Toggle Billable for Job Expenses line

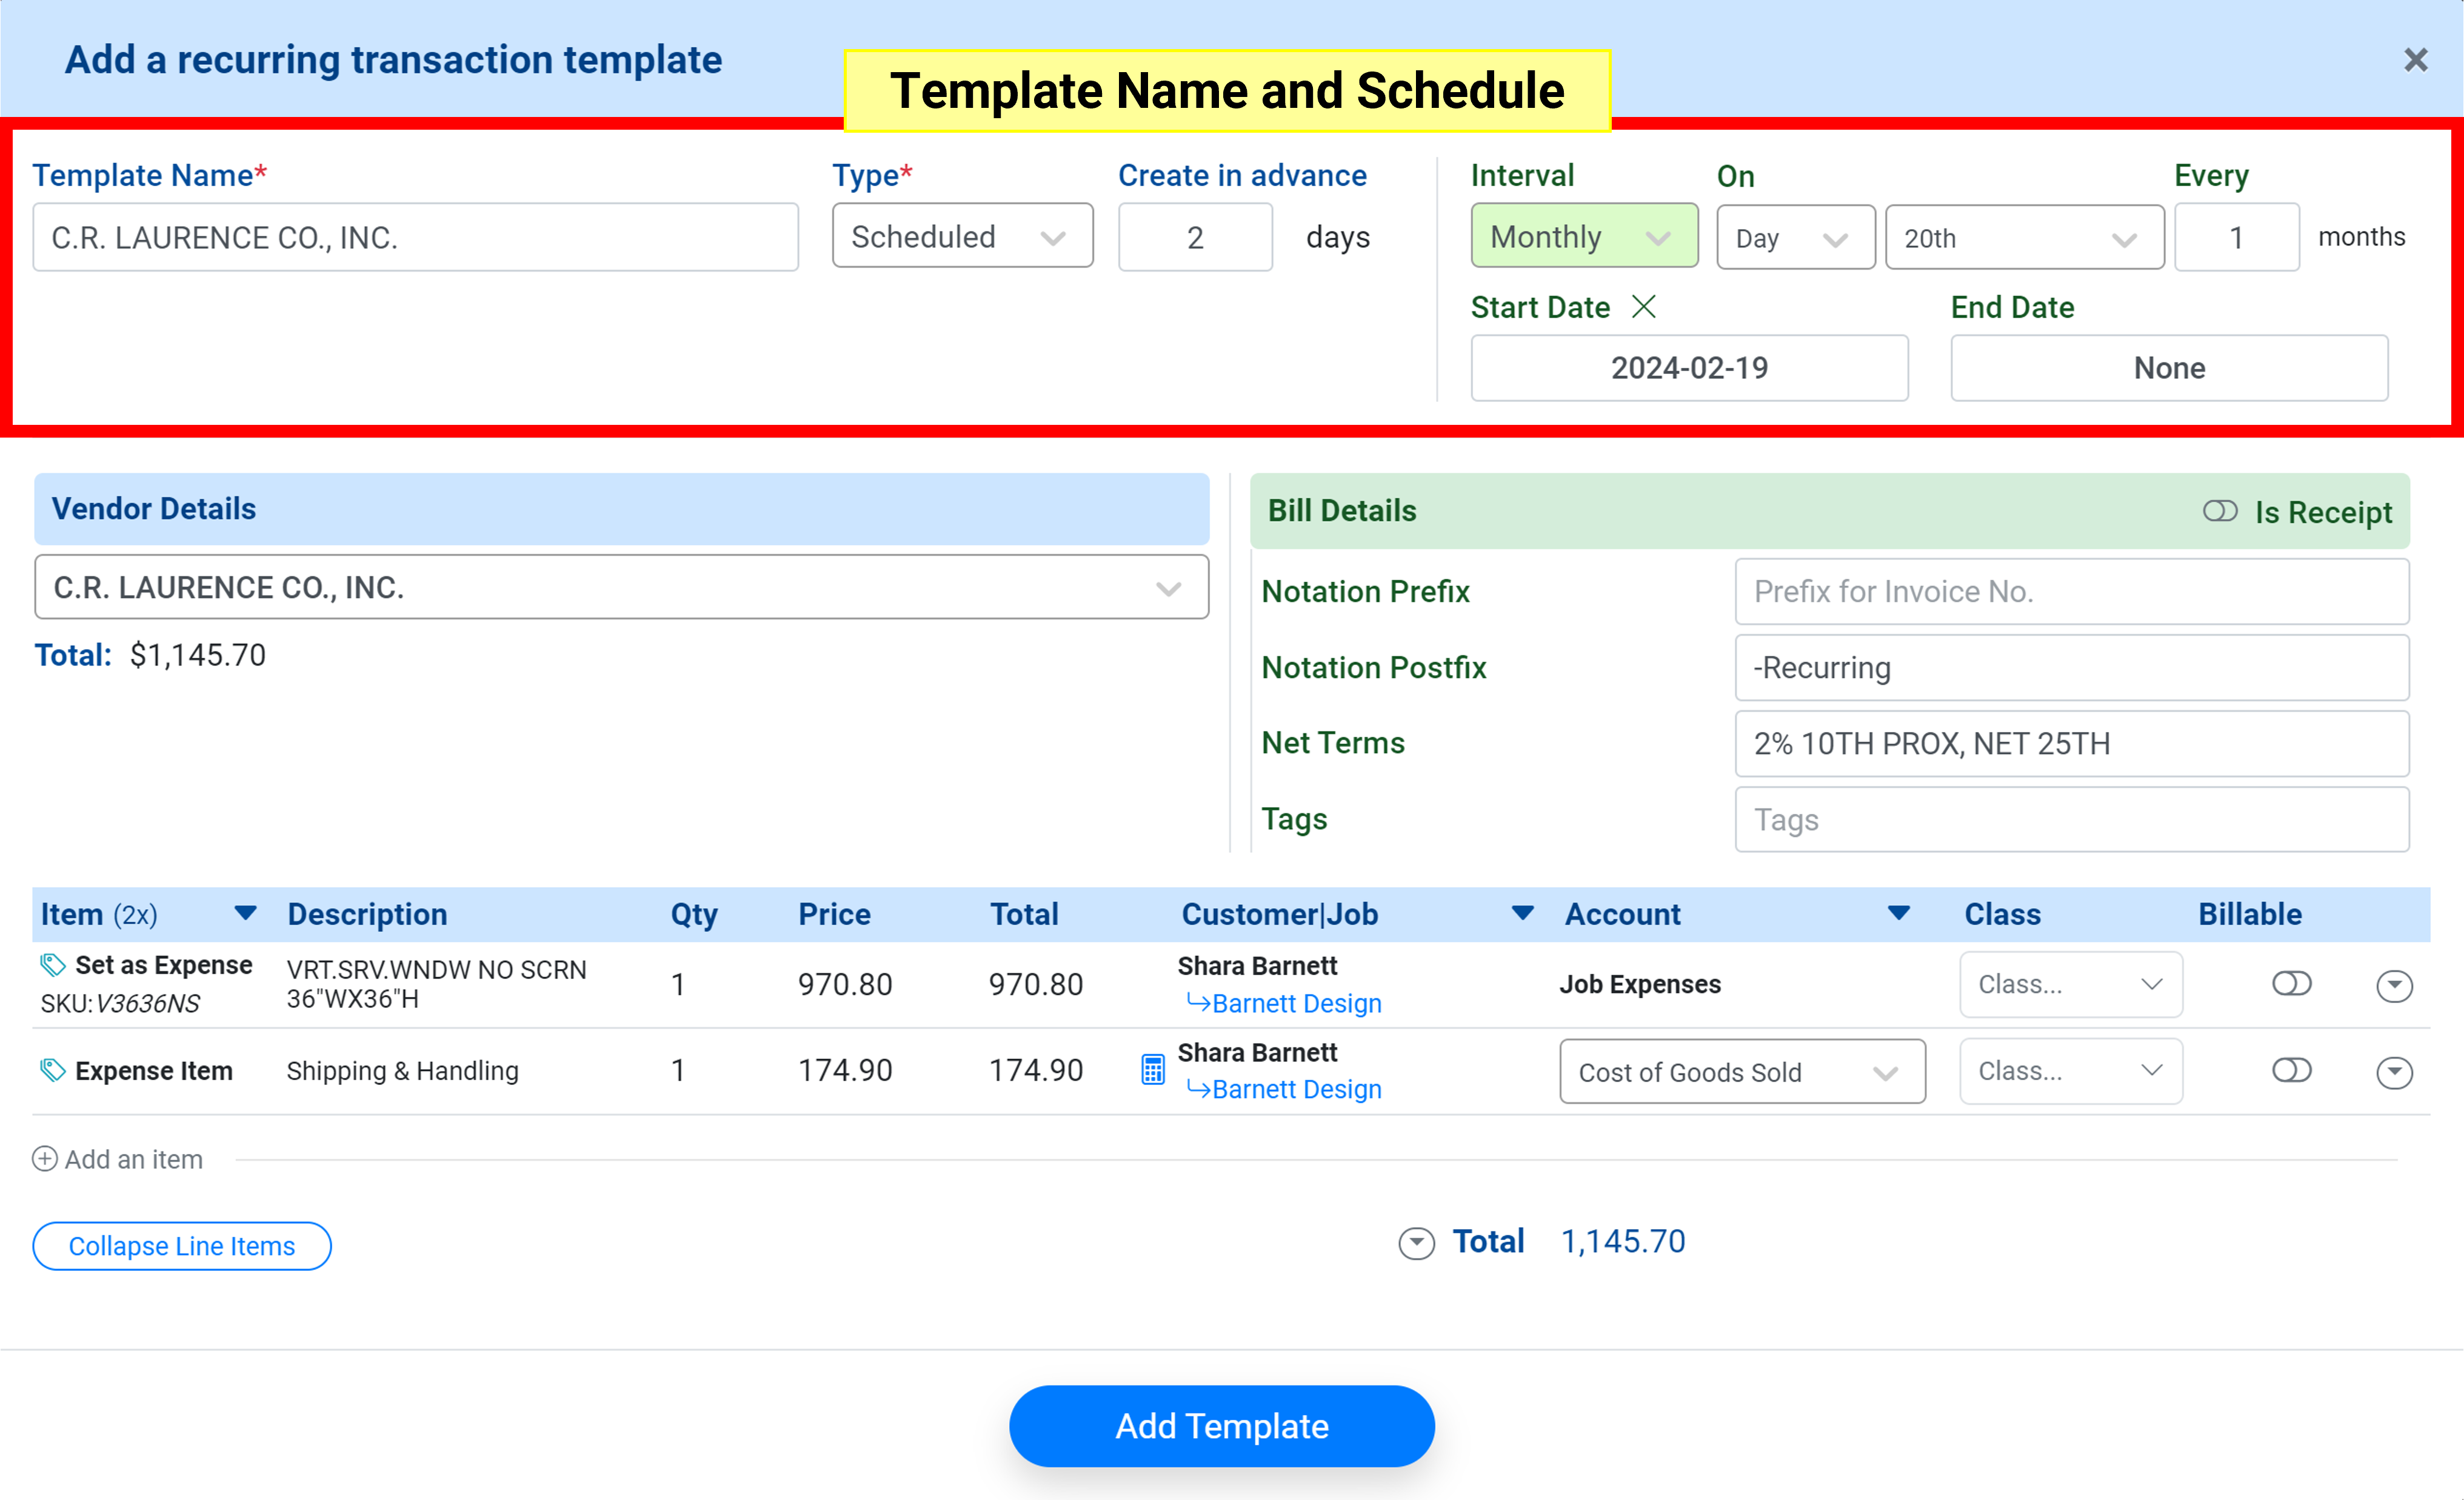(2291, 984)
